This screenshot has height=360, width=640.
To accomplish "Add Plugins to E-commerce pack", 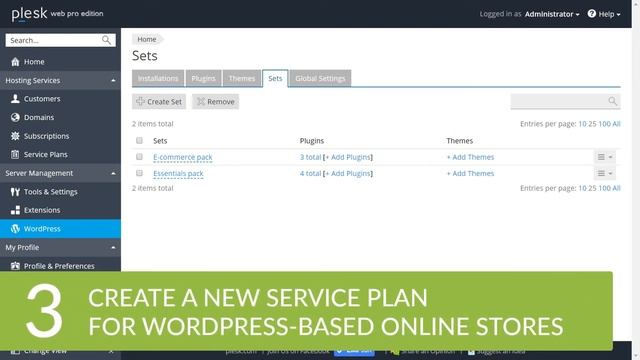I will coord(348,157).
